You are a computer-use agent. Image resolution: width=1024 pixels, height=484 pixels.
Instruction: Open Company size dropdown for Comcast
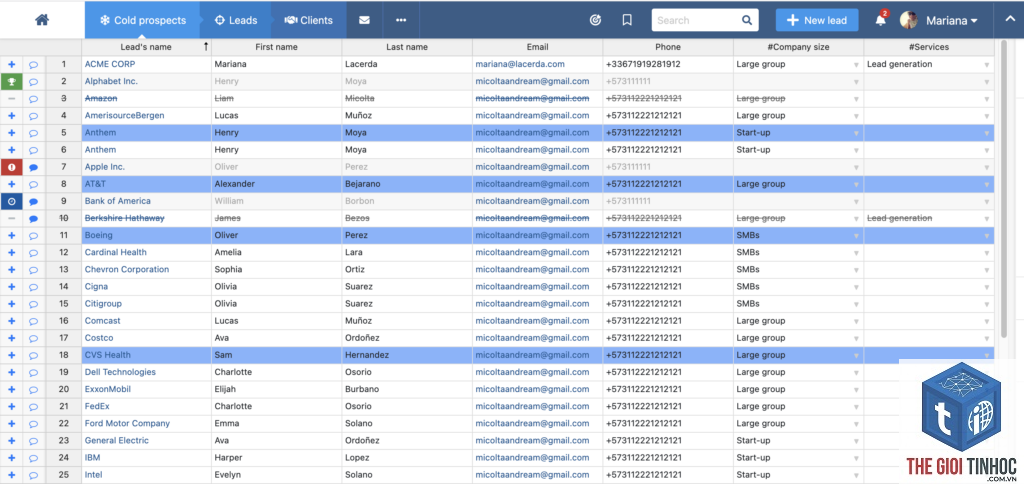pos(856,321)
